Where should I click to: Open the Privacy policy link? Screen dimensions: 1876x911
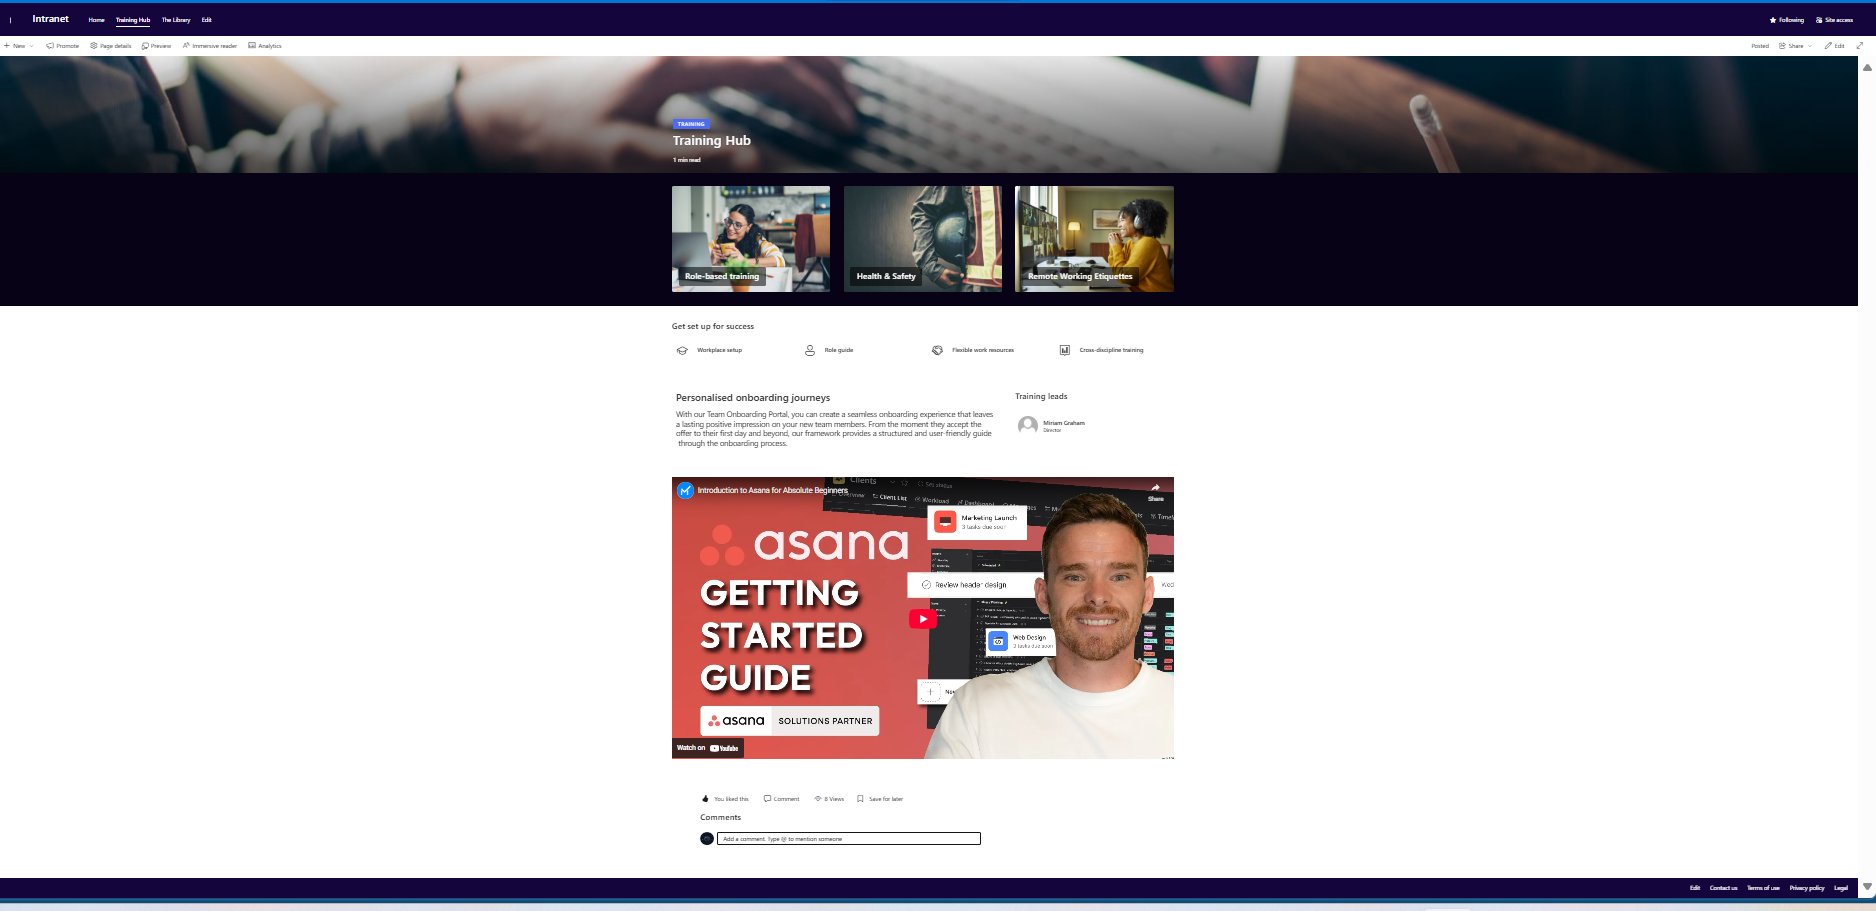click(x=1807, y=887)
